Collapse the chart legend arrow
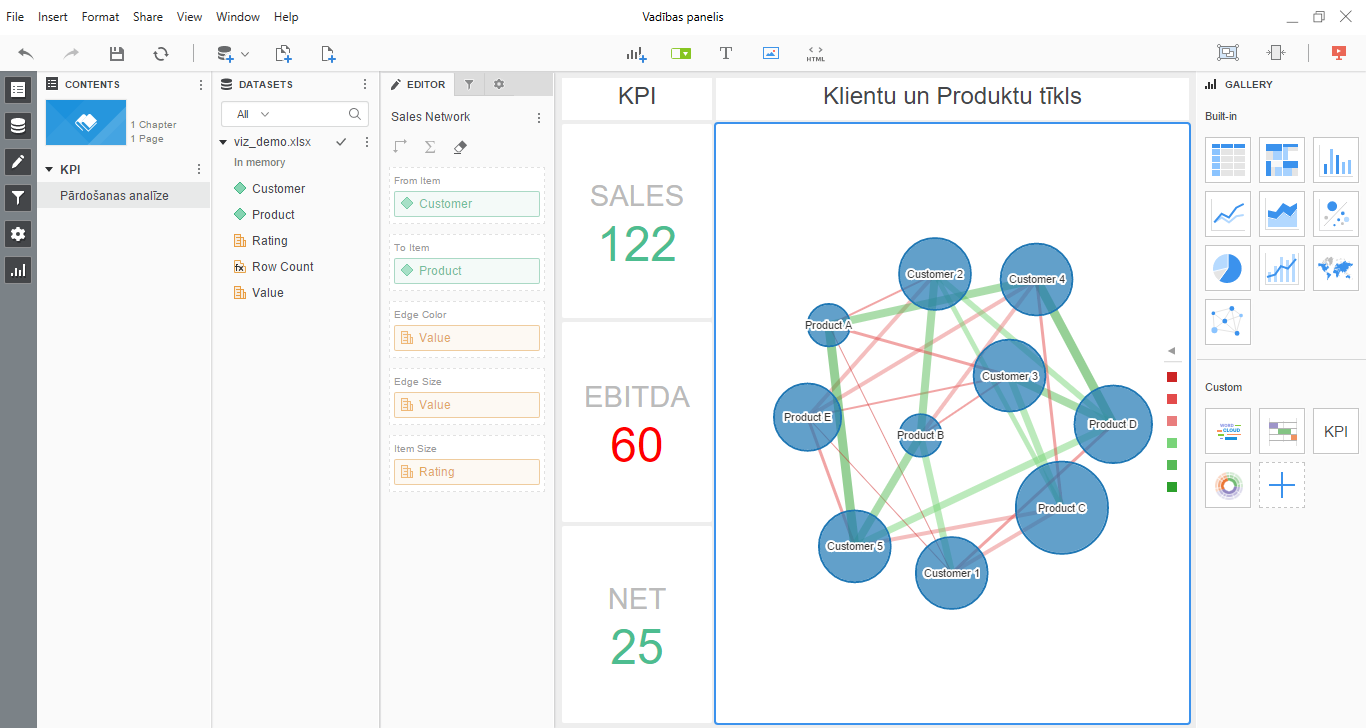The height and width of the screenshot is (728, 1366). (1171, 351)
